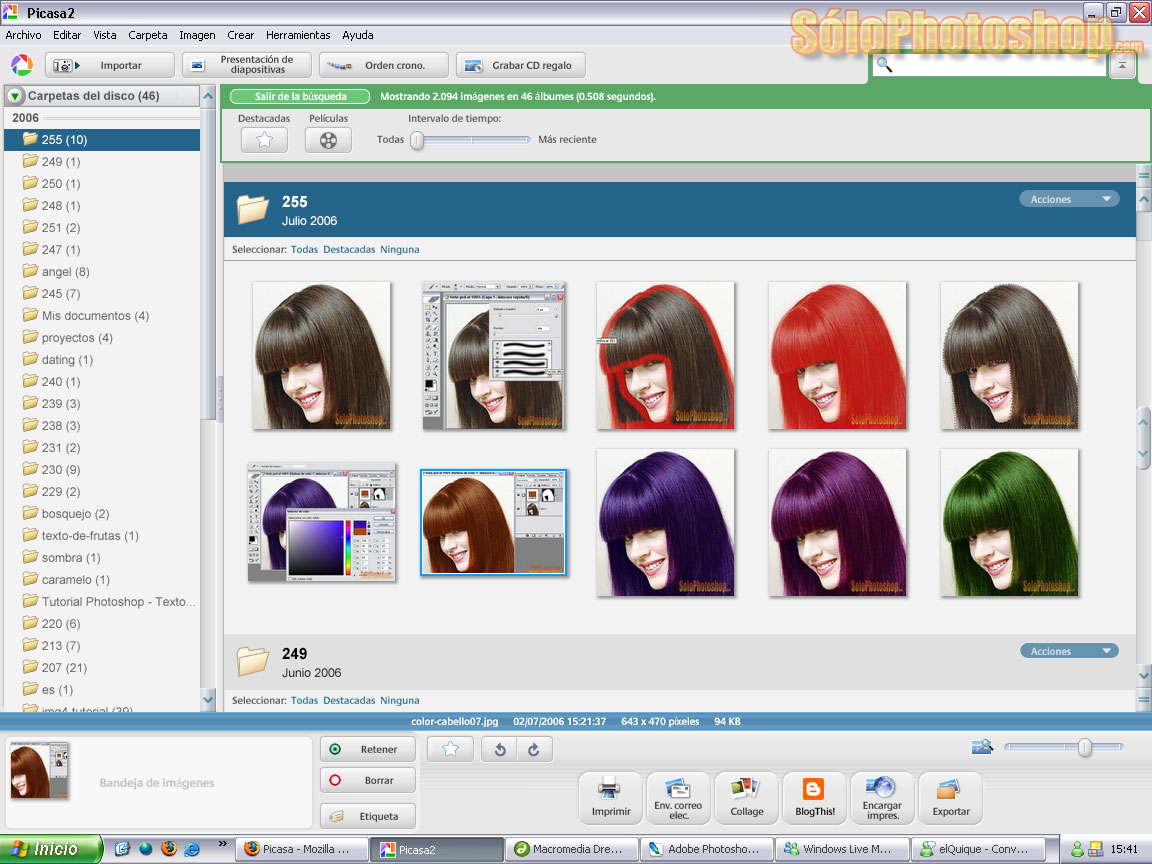Click the Picasa logo icon in toolbar
1152x864 pixels.
click(x=22, y=65)
